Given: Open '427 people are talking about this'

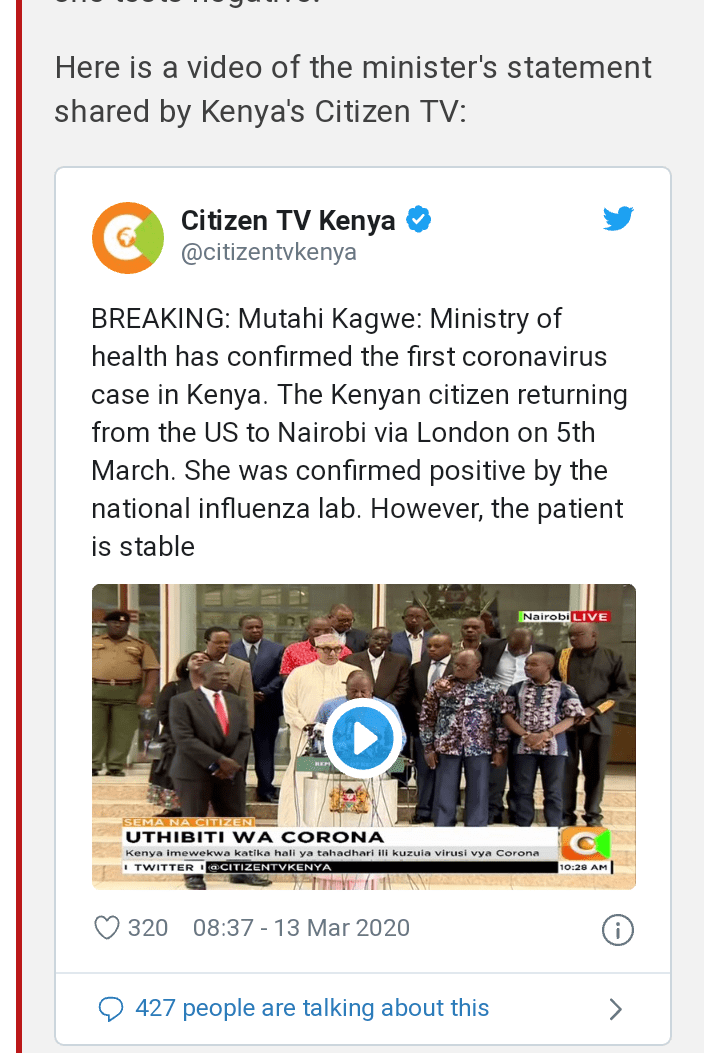Looking at the screenshot, I should point(312,1008).
